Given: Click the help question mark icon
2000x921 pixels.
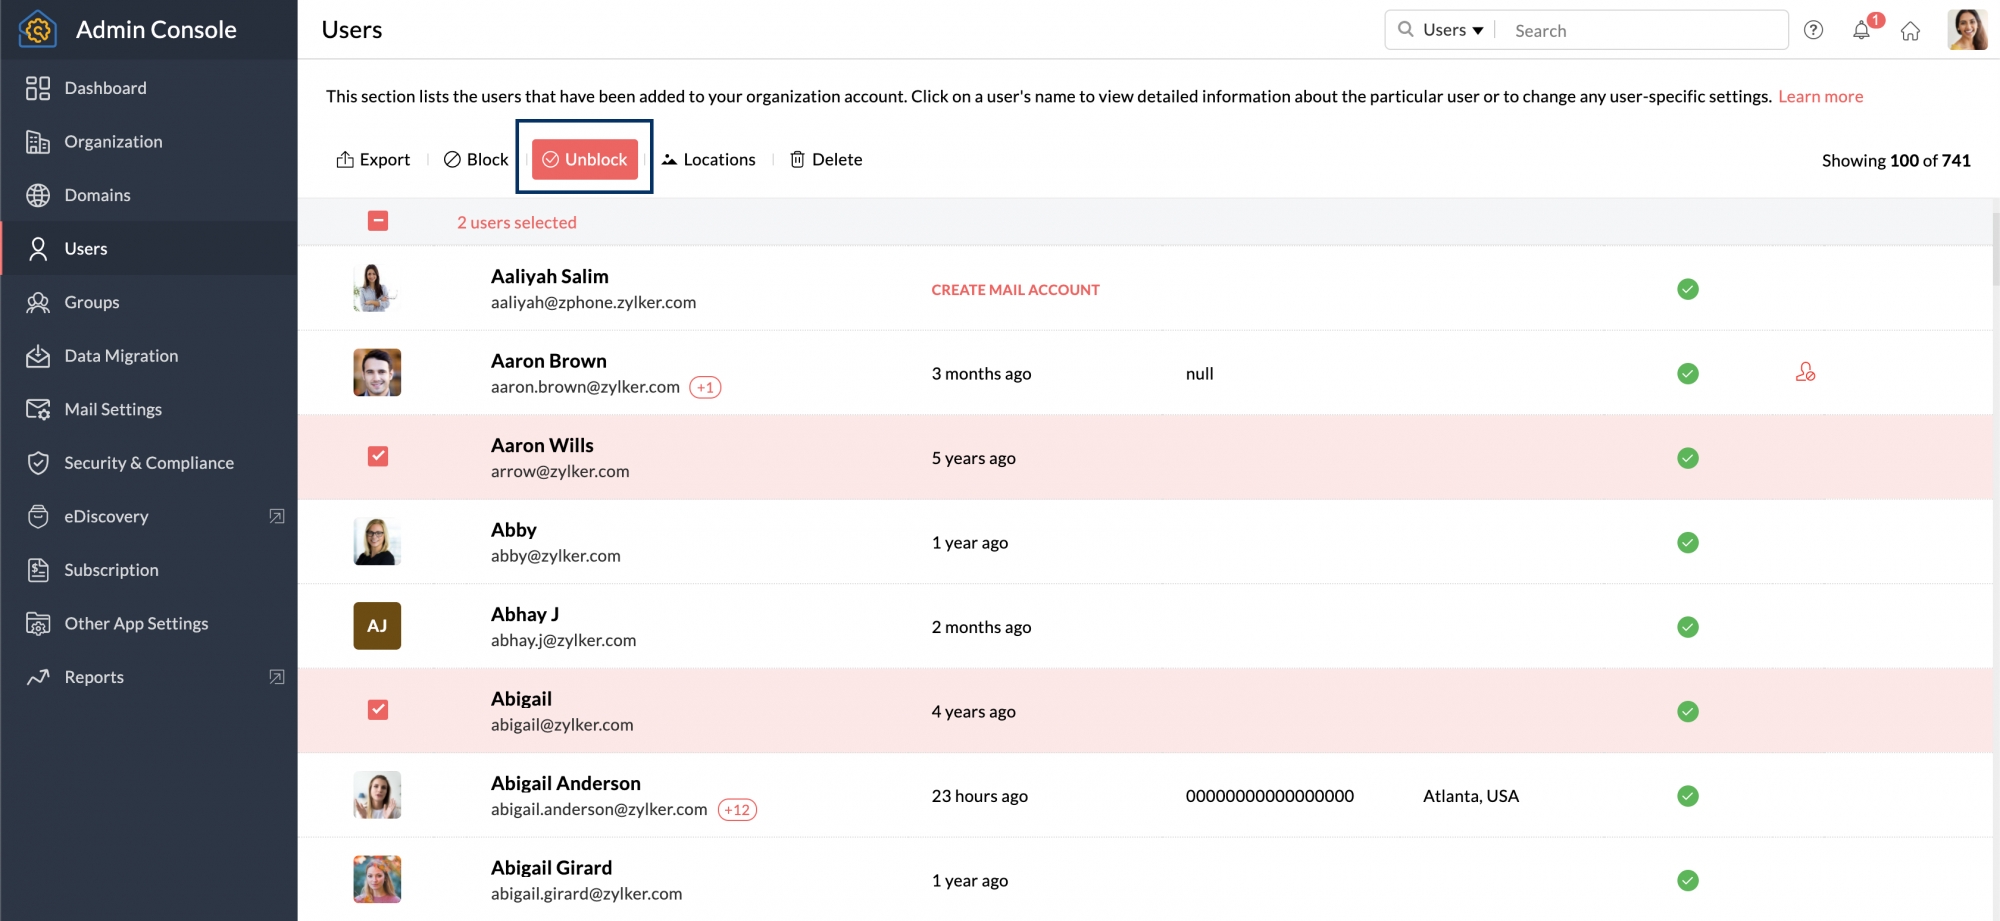Looking at the screenshot, I should [1813, 30].
